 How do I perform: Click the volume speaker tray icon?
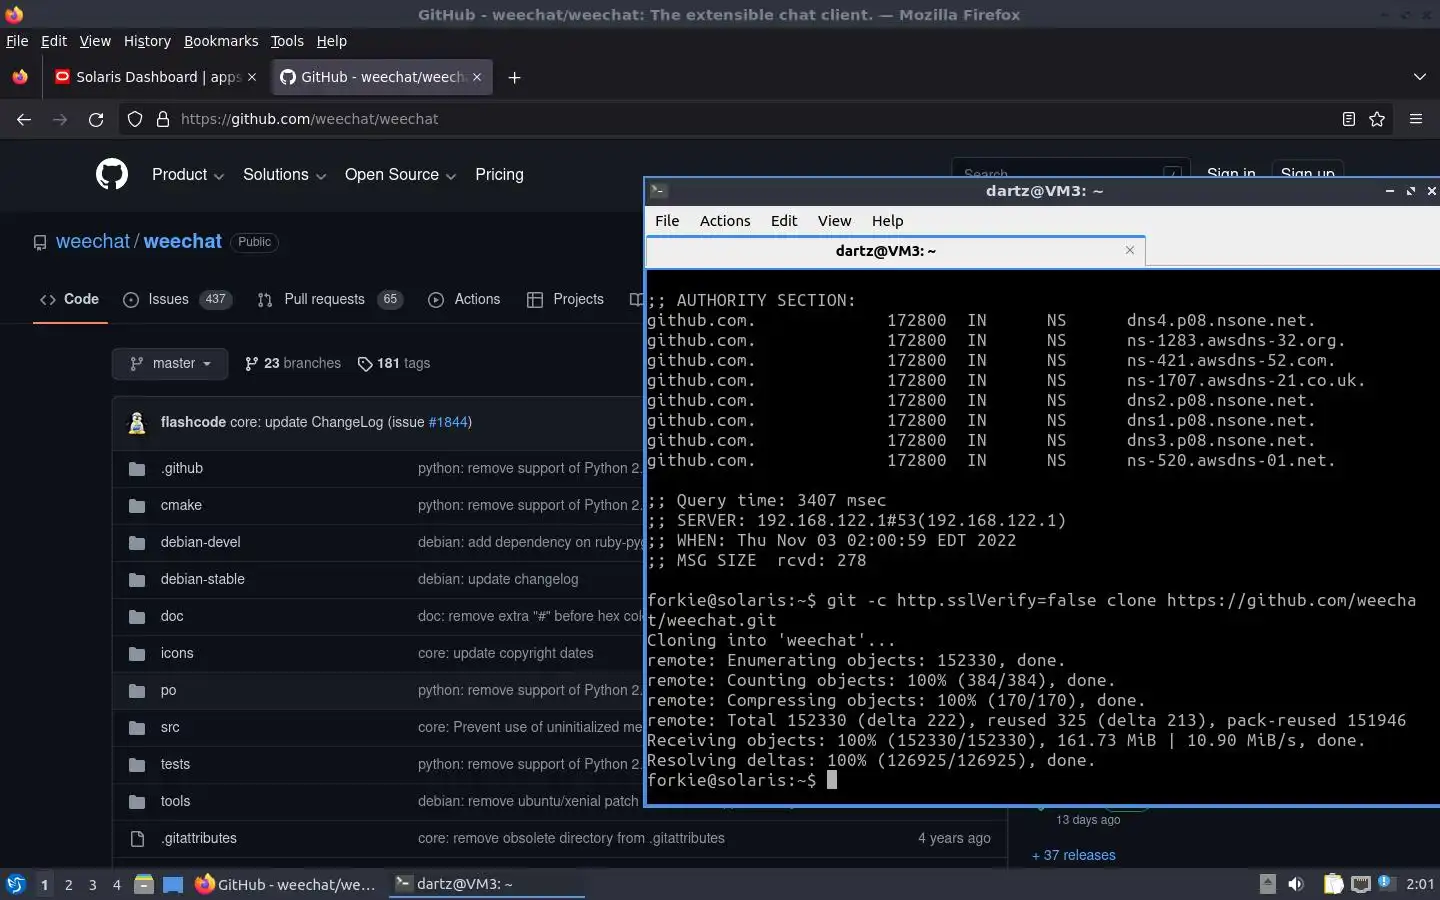[1296, 884]
